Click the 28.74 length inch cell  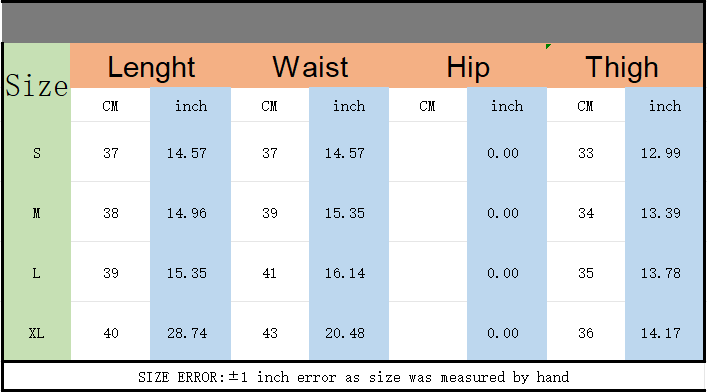(x=190, y=332)
